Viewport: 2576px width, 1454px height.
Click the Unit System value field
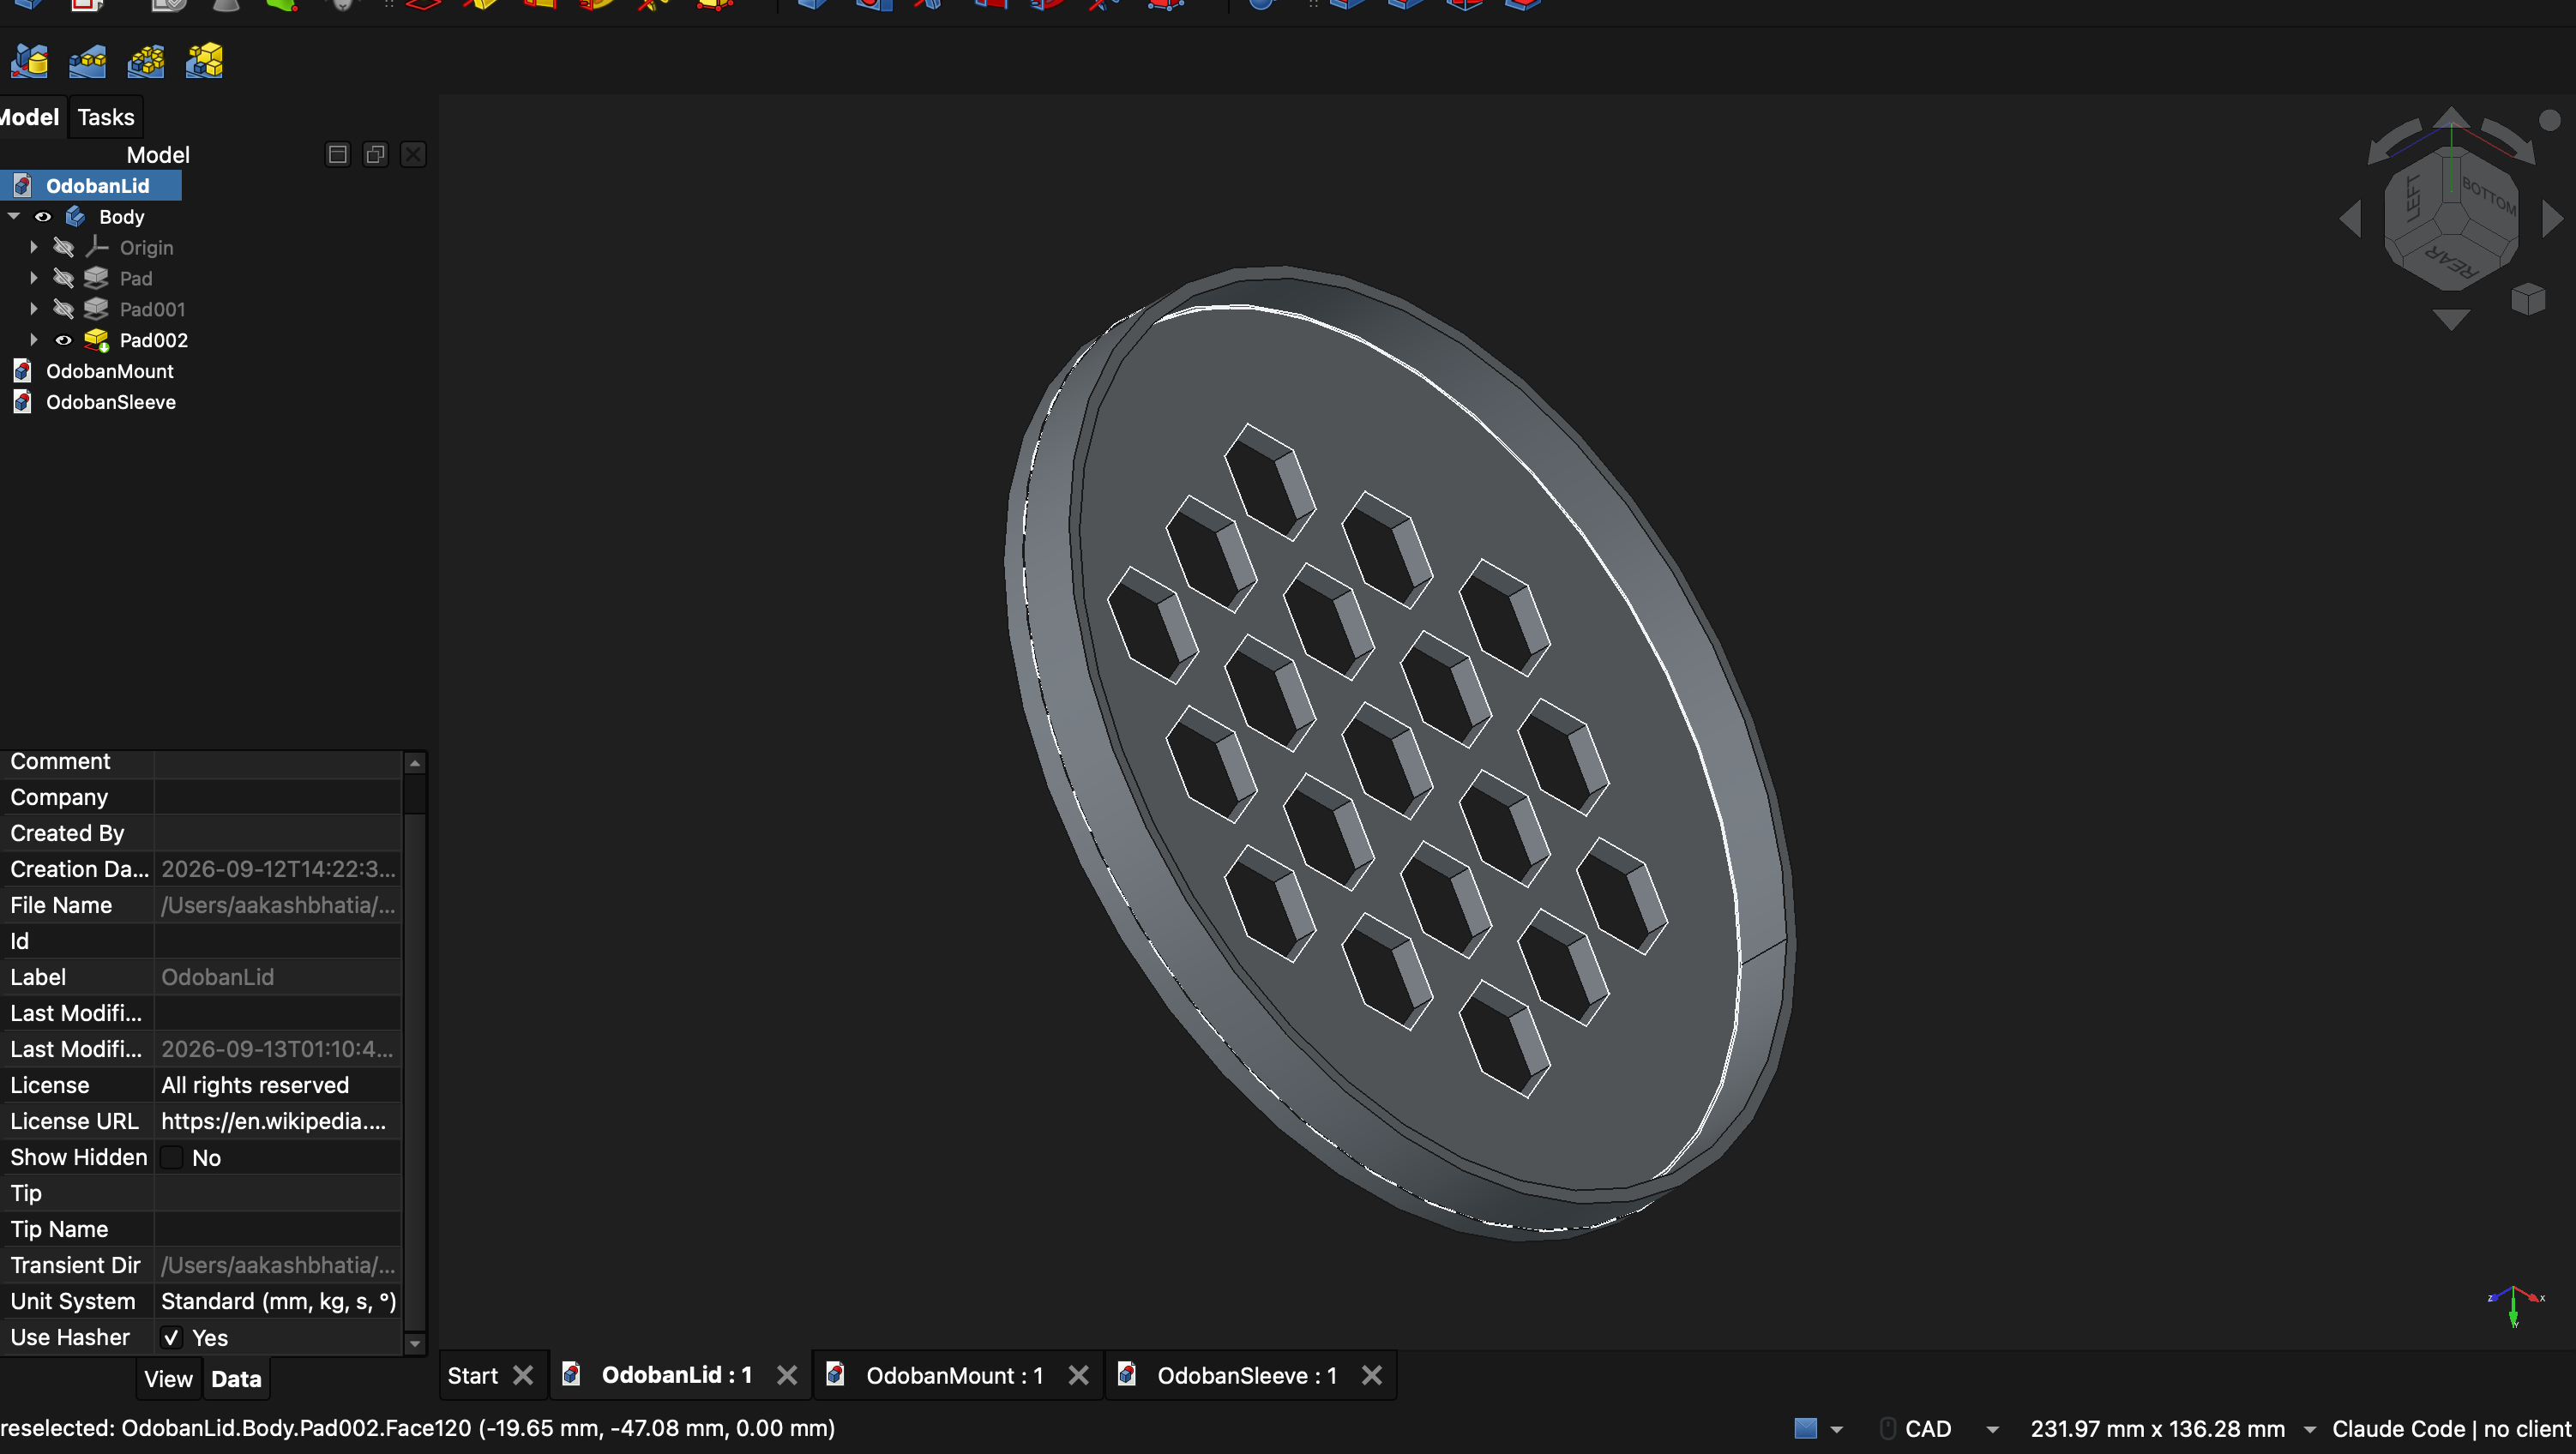point(278,1301)
